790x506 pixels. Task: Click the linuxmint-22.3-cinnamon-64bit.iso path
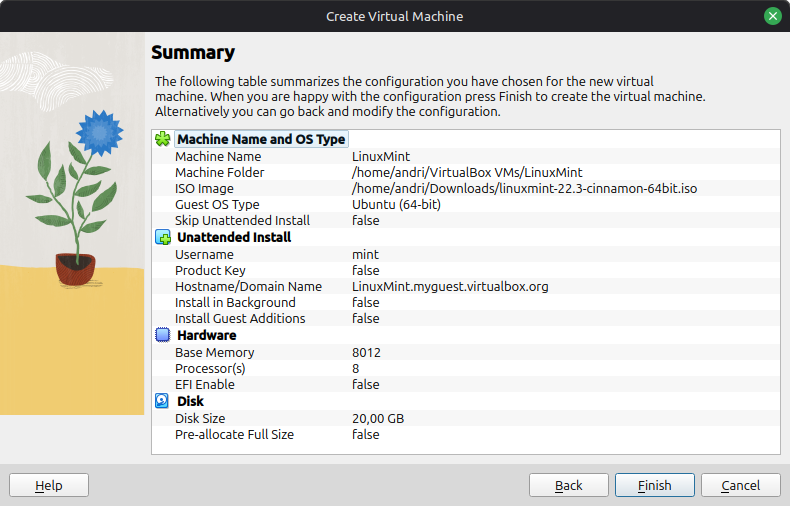click(x=524, y=188)
